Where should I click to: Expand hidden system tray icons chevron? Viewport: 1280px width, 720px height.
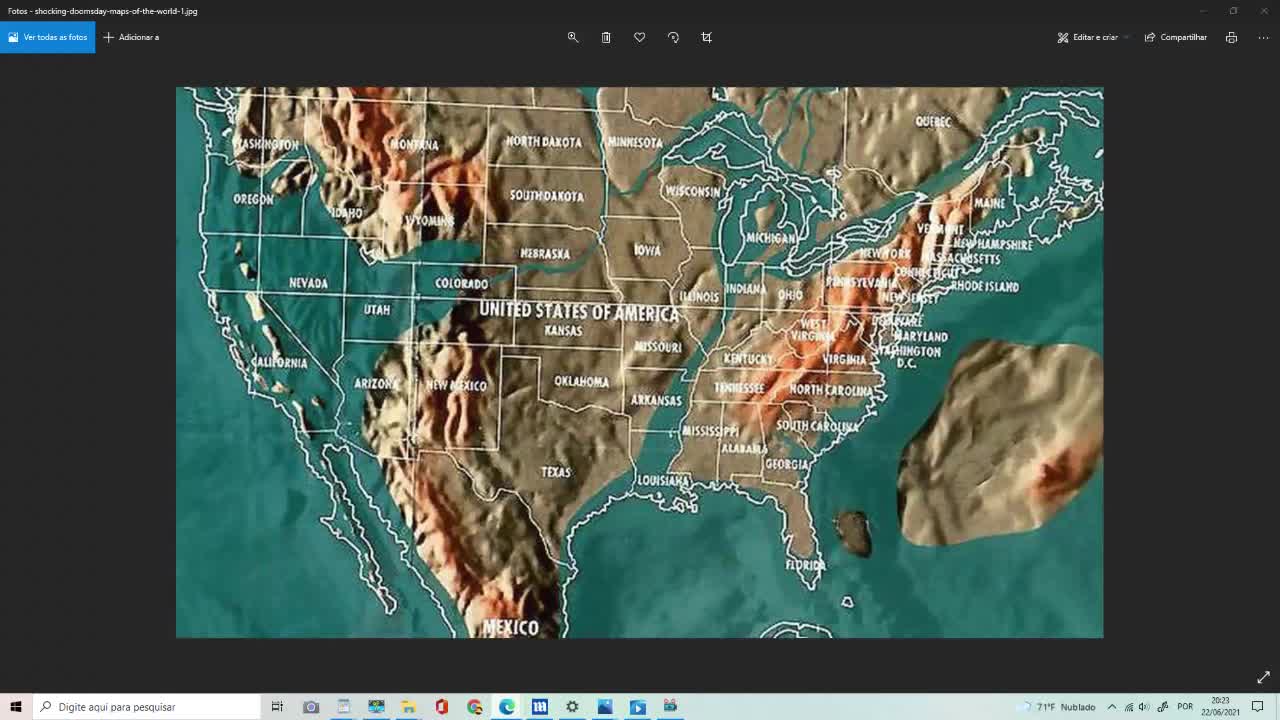click(x=1111, y=707)
